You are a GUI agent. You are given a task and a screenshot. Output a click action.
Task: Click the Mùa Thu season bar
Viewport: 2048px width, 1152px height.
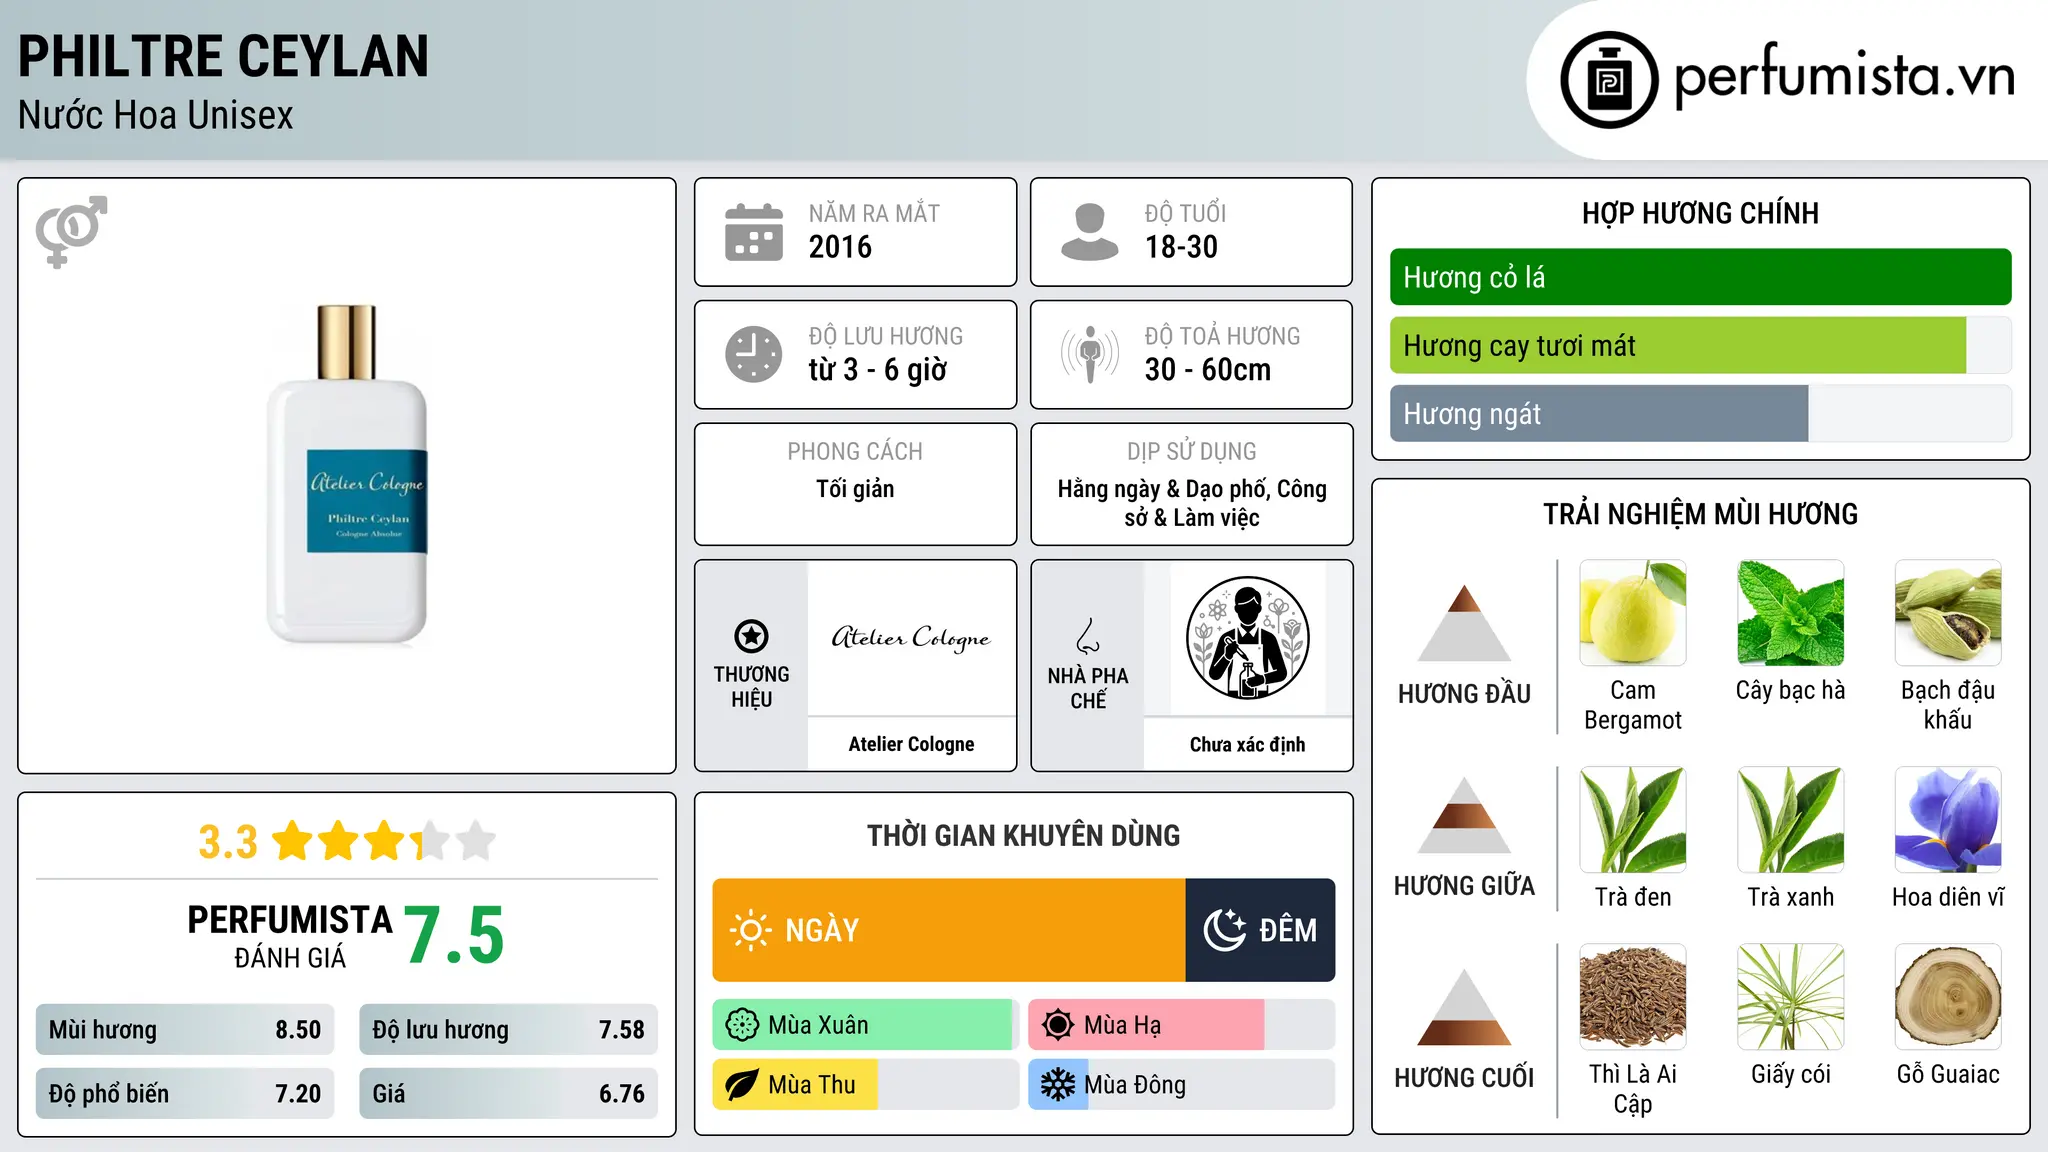pos(866,1085)
